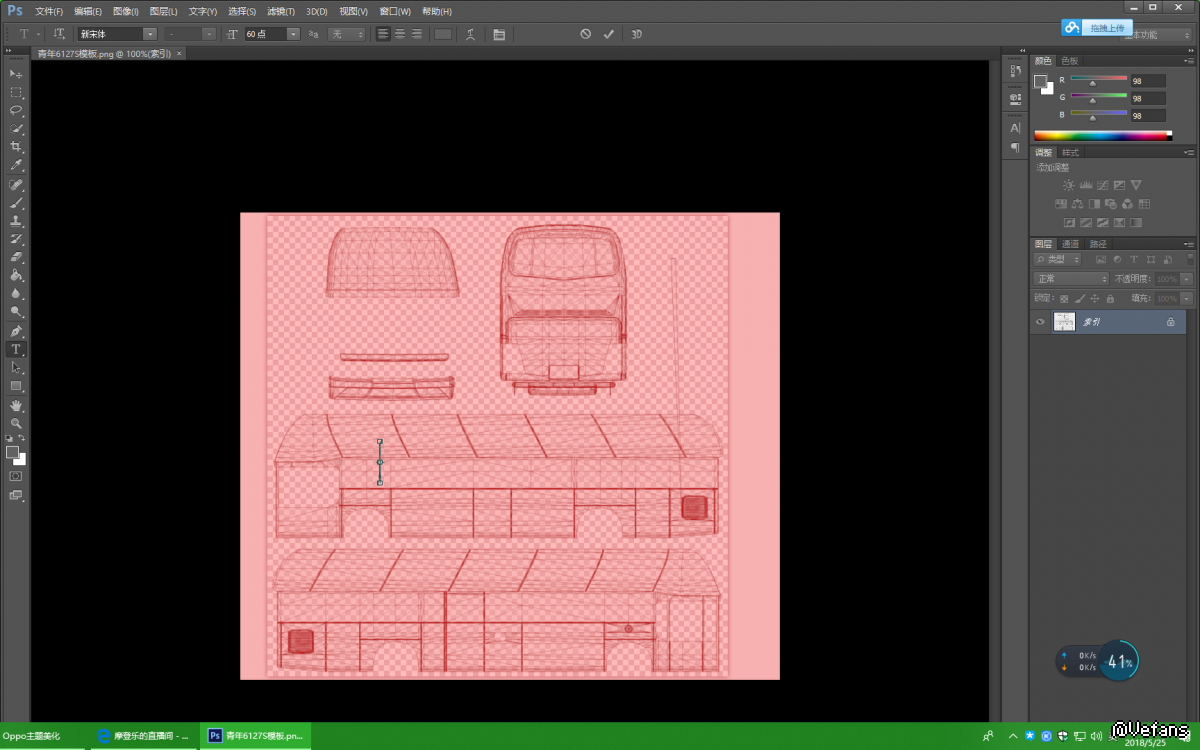This screenshot has height=750, width=1200.
Task: Expand the font size dropdown 60点
Action: tap(293, 34)
